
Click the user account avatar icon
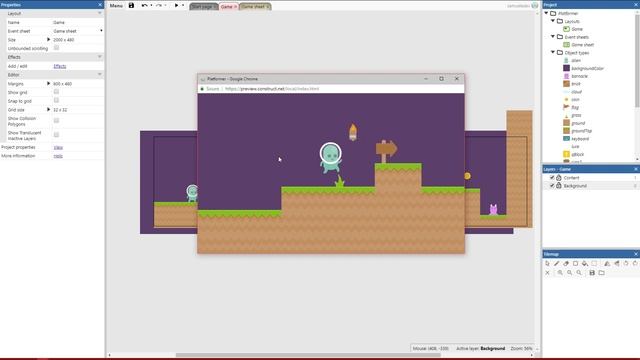tap(535, 6)
